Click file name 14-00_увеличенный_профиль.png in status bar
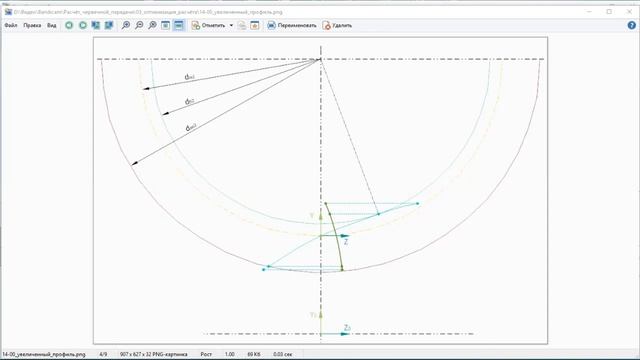The height and width of the screenshot is (360, 640). click(44, 354)
